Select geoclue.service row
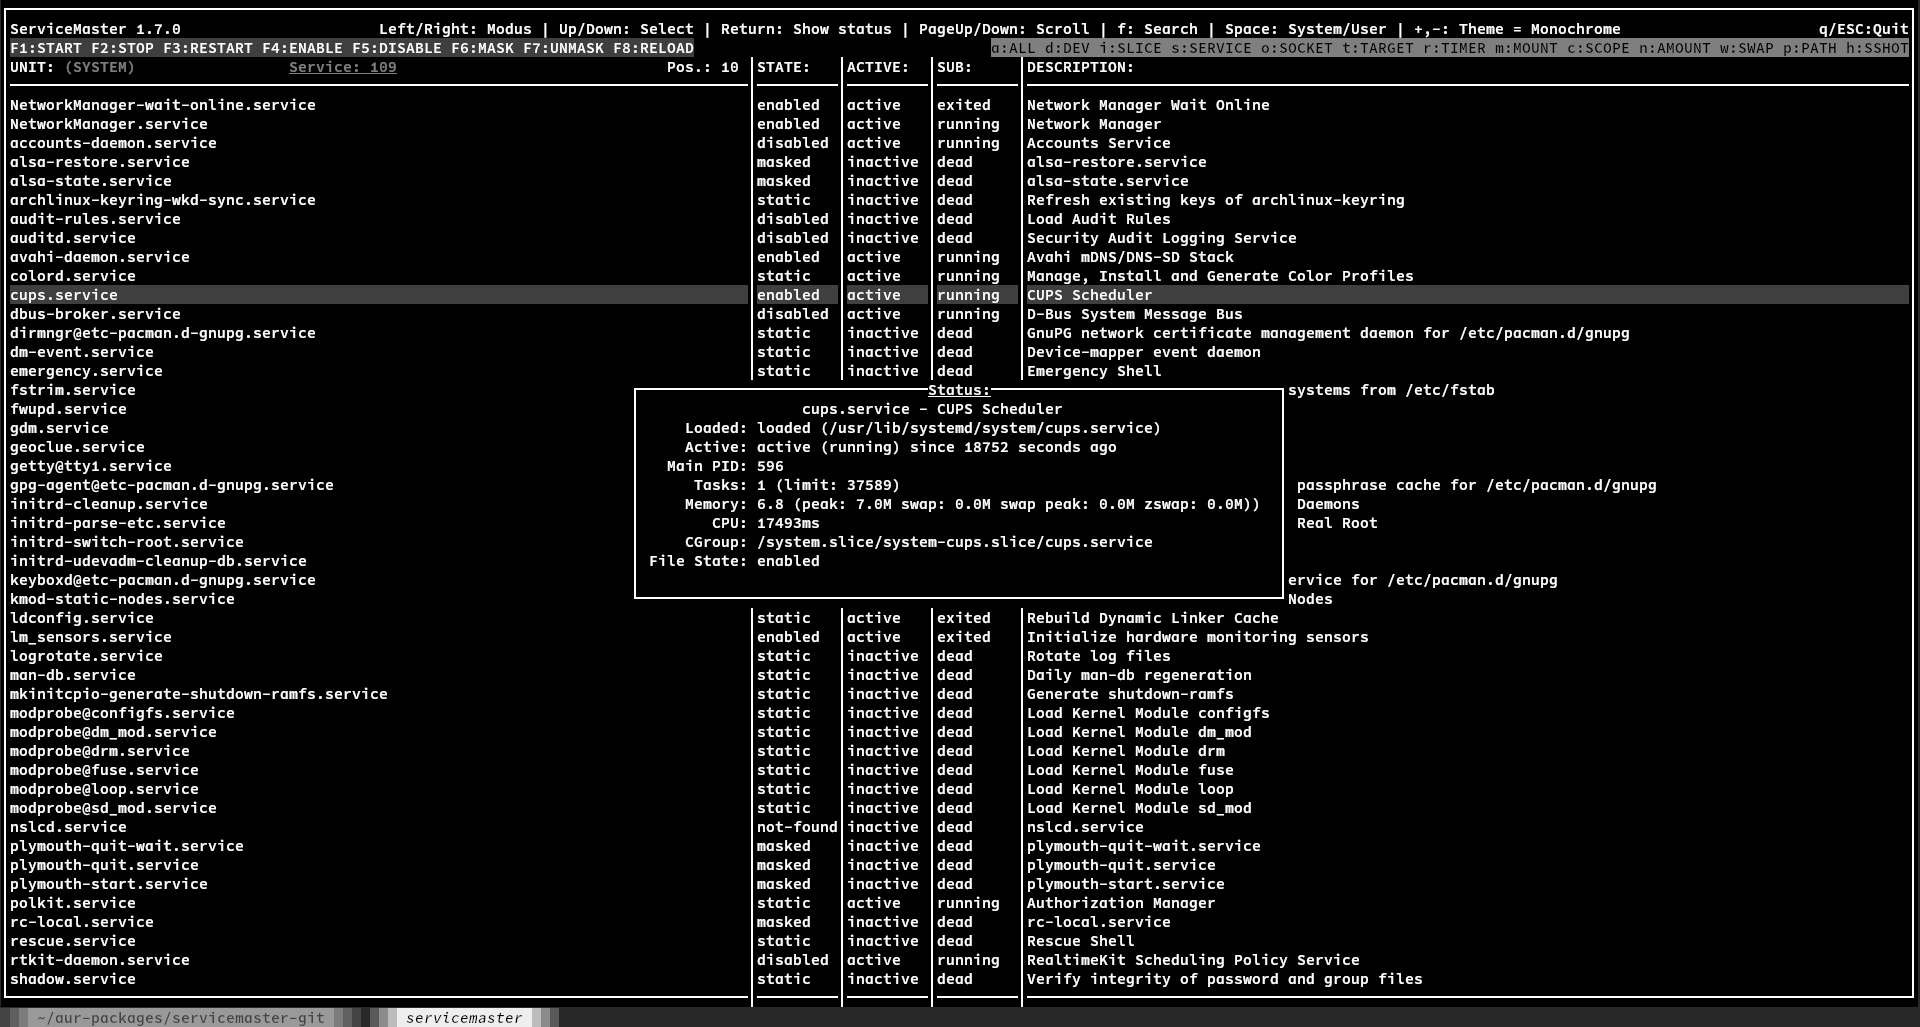 click(320, 447)
